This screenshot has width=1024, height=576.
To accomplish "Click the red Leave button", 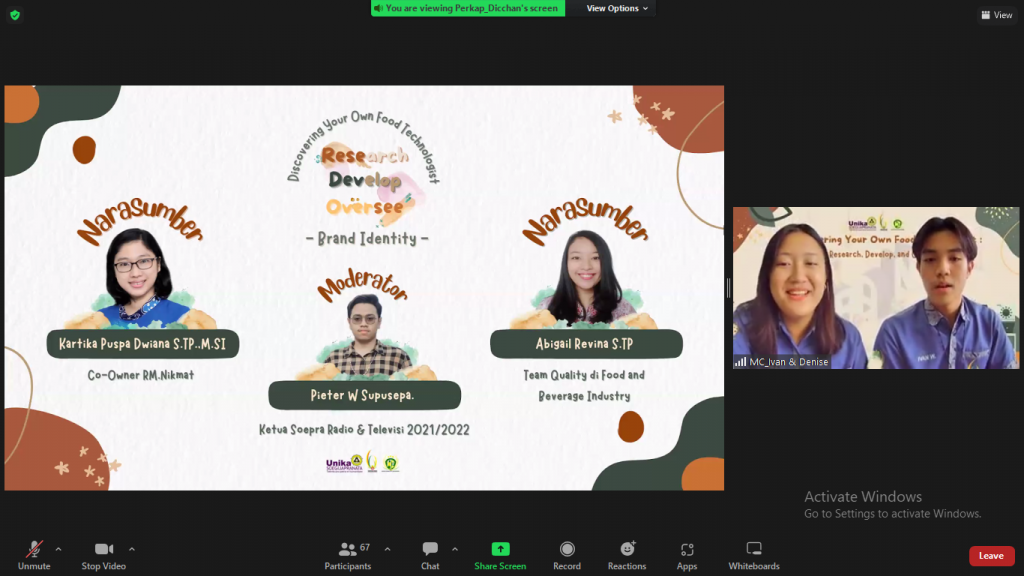I will tap(990, 556).
